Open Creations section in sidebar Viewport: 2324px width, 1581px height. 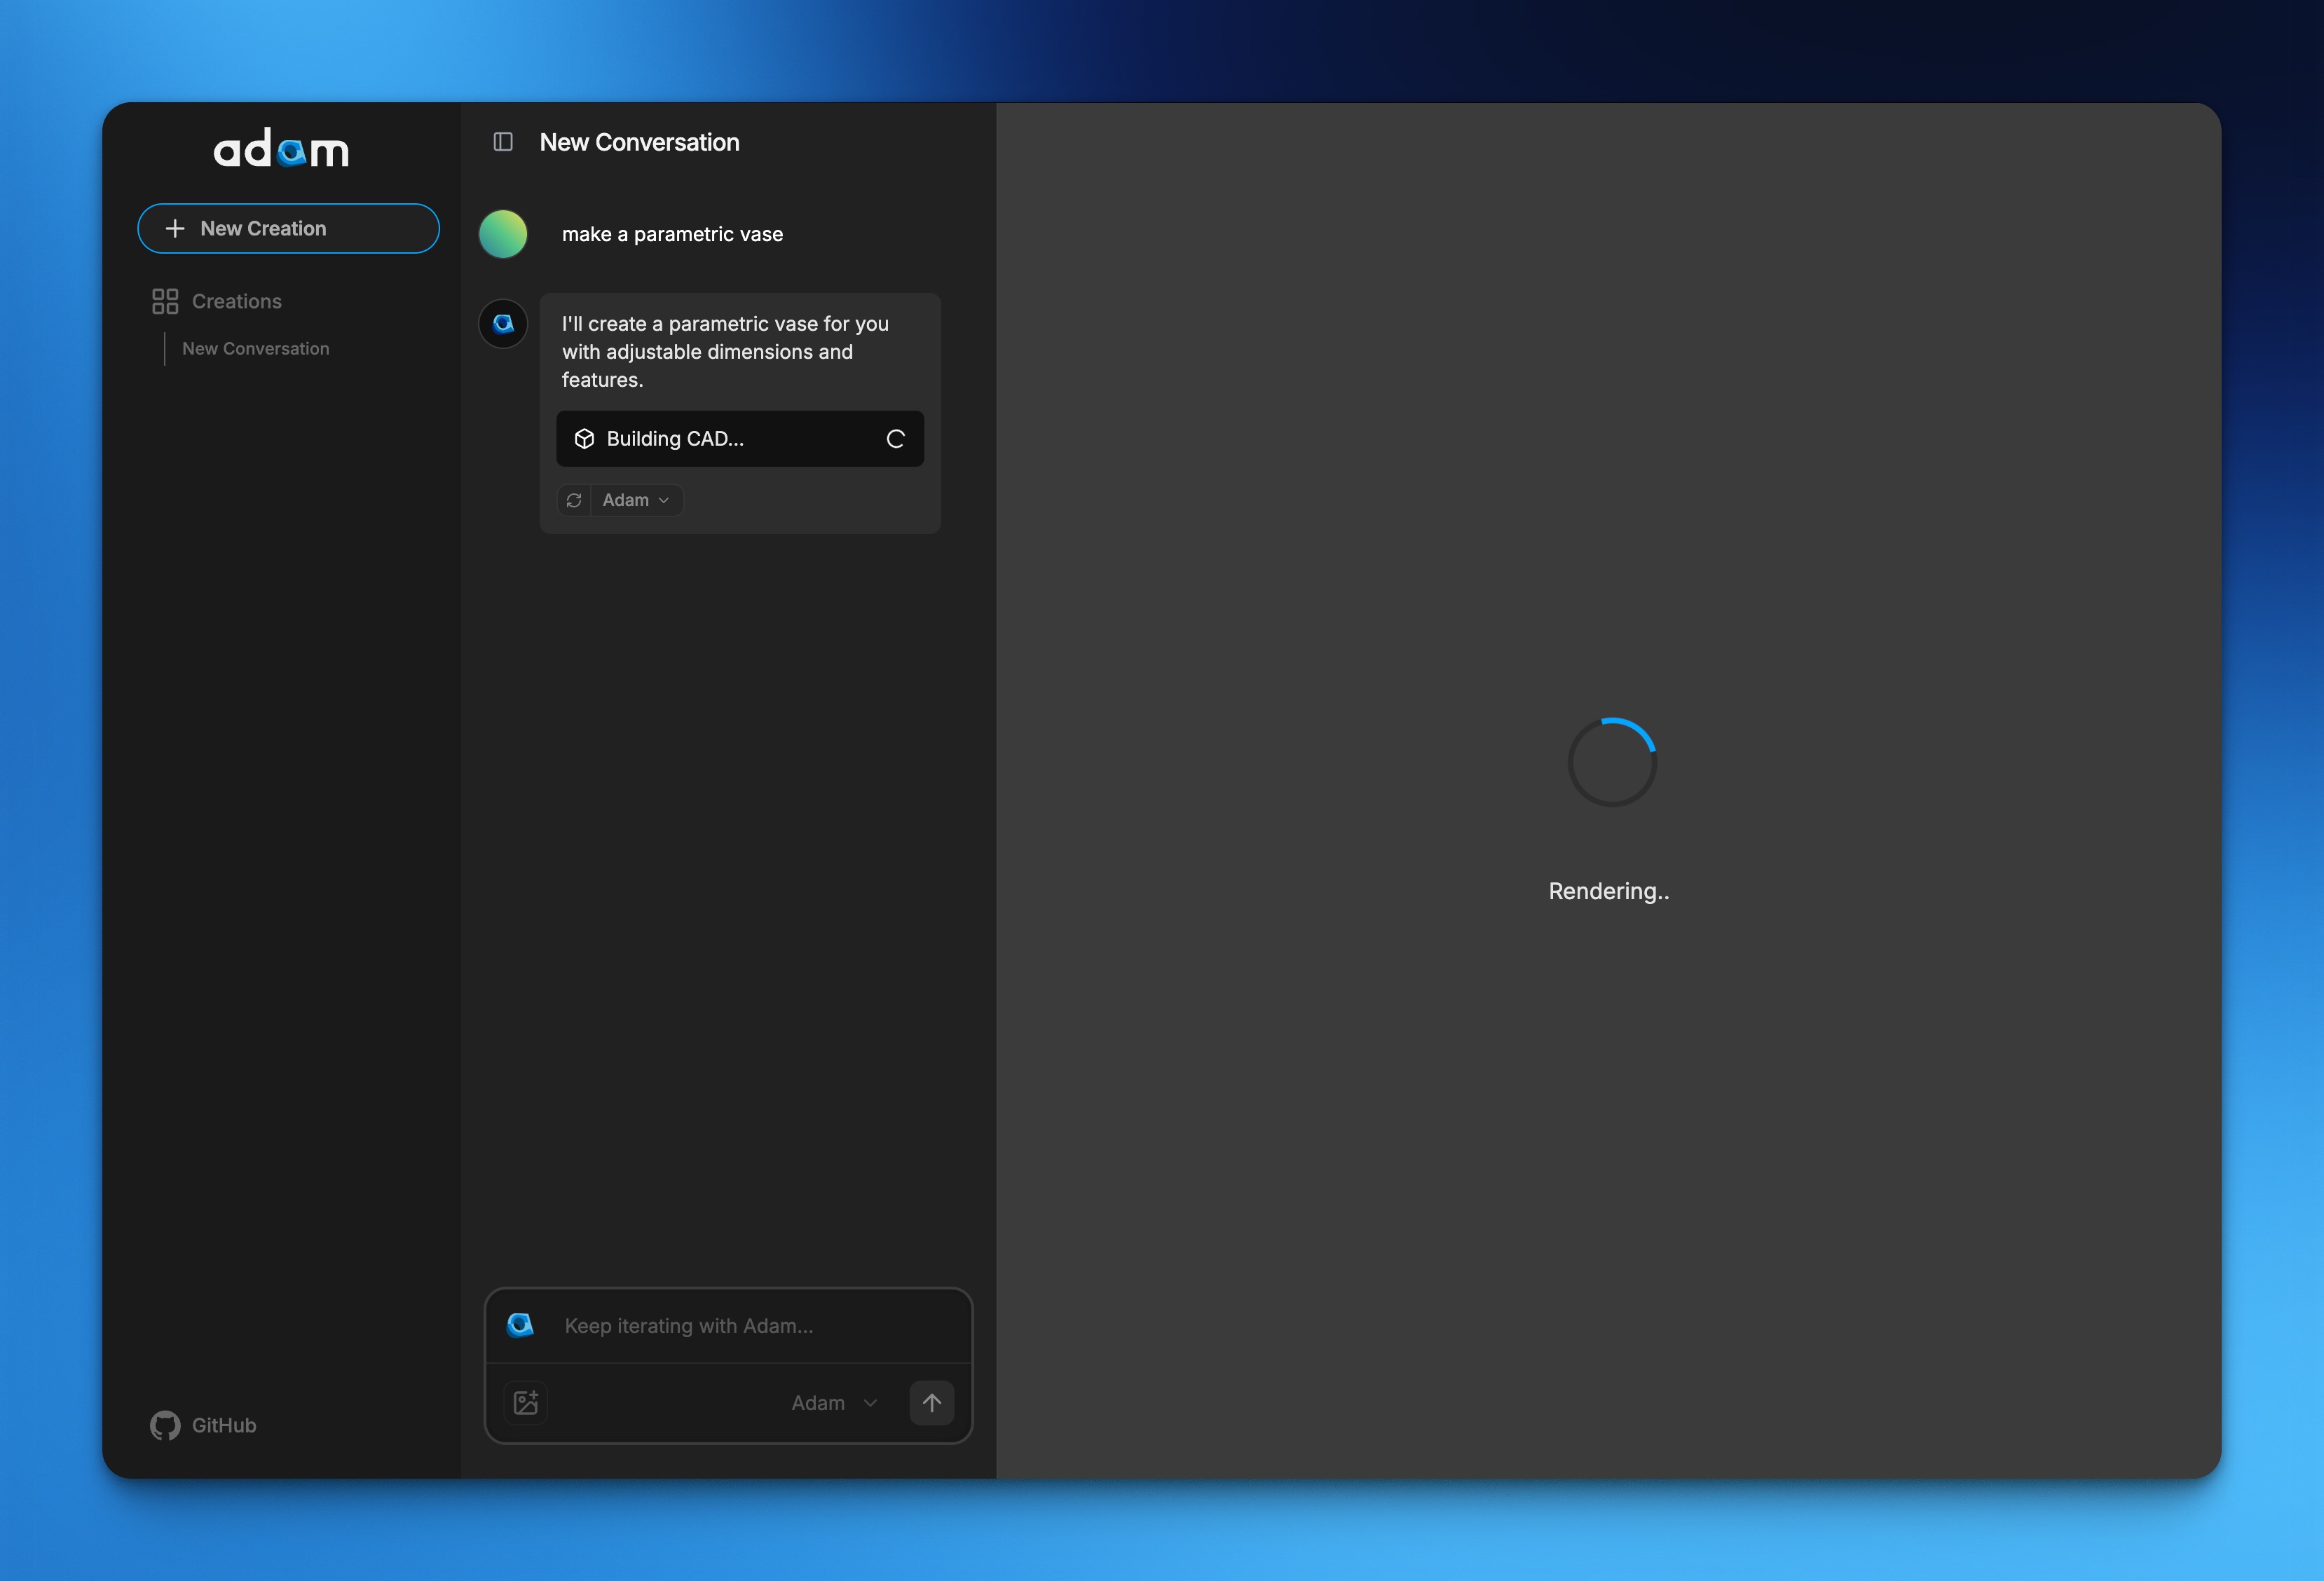tap(236, 301)
